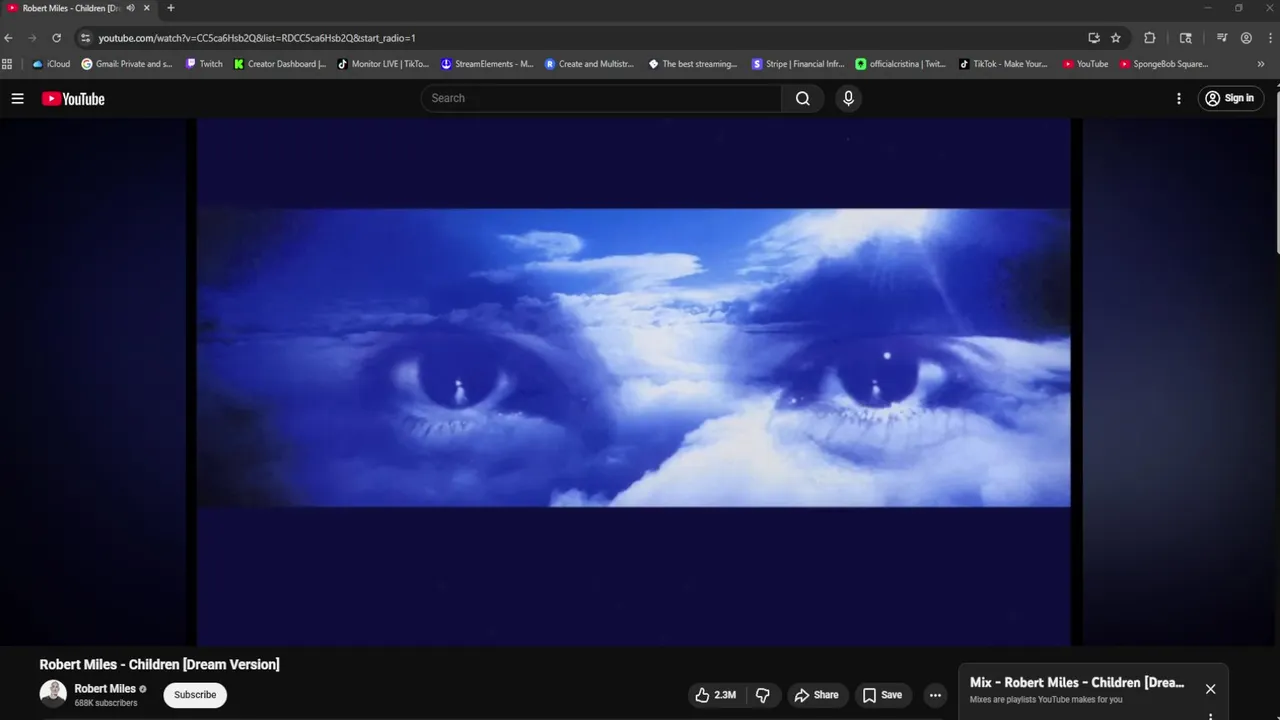Open the YouTube bookmark
The width and height of the screenshot is (1280, 720).
1086,64
